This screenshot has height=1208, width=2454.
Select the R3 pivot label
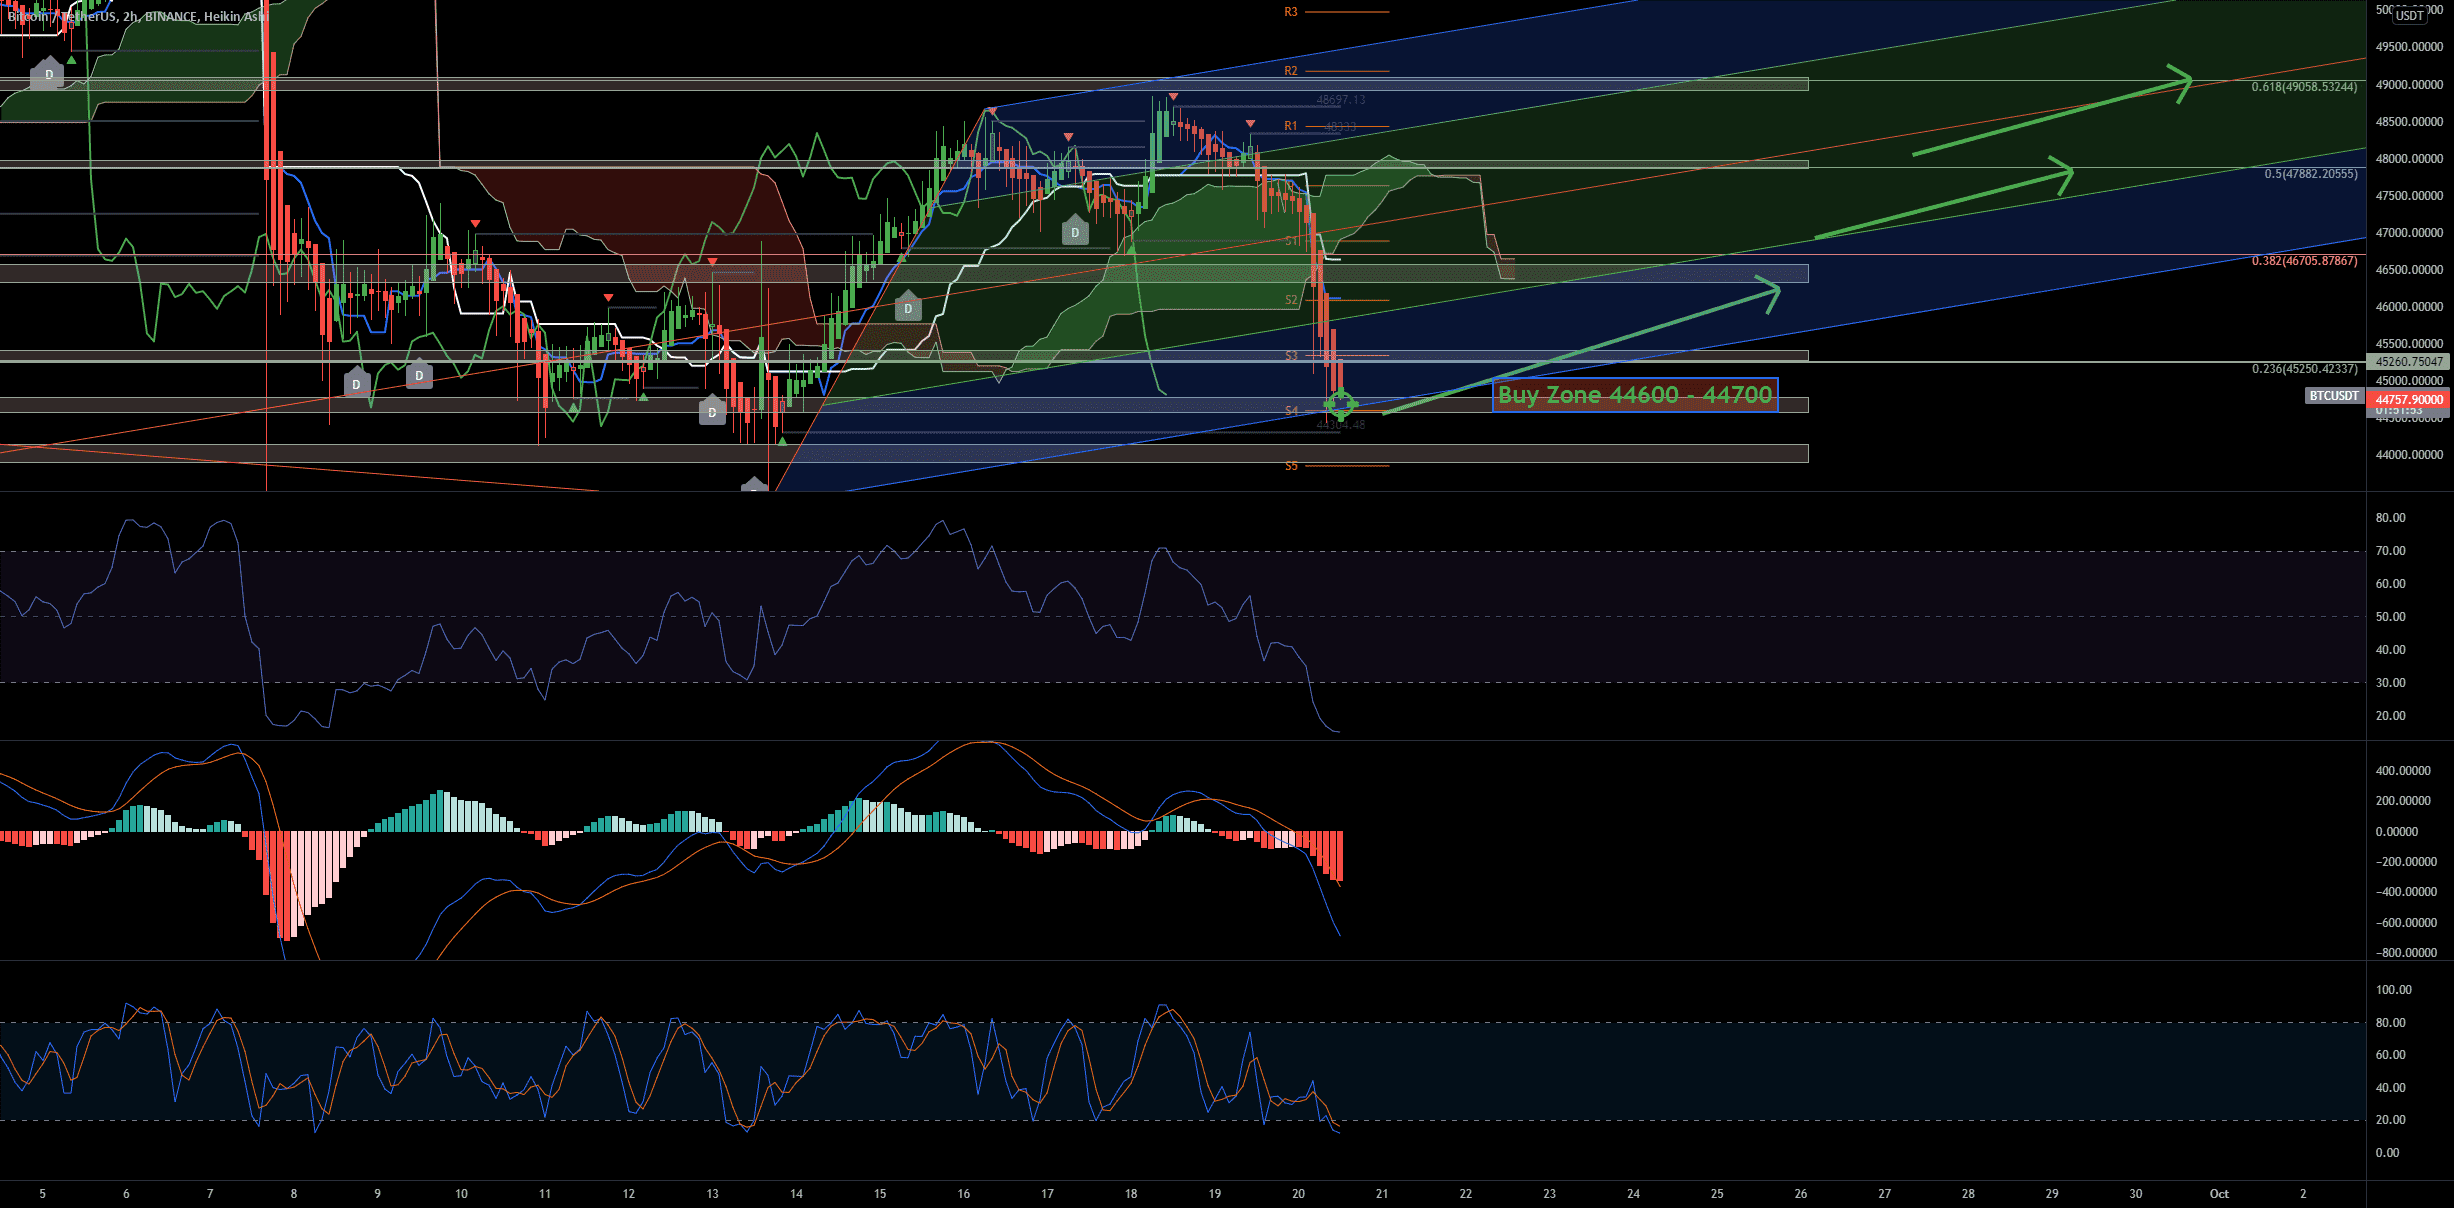coord(1291,12)
